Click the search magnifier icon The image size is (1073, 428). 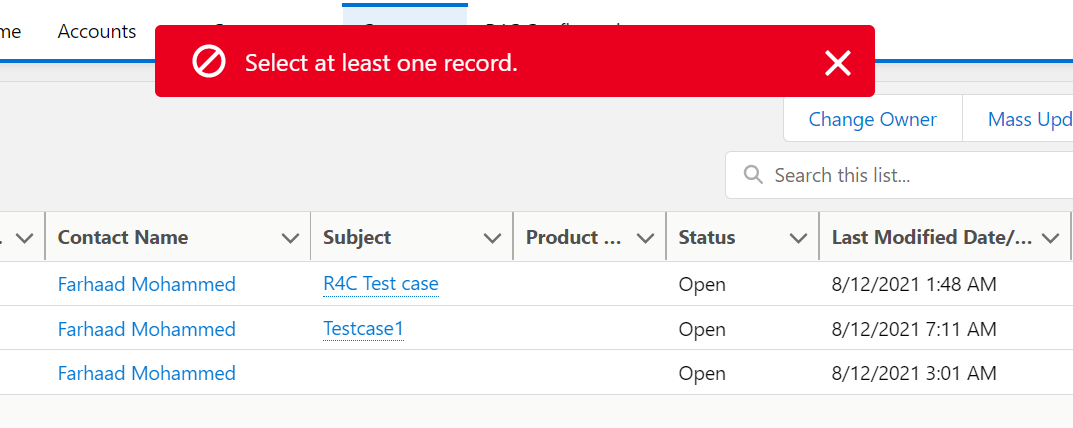(753, 175)
